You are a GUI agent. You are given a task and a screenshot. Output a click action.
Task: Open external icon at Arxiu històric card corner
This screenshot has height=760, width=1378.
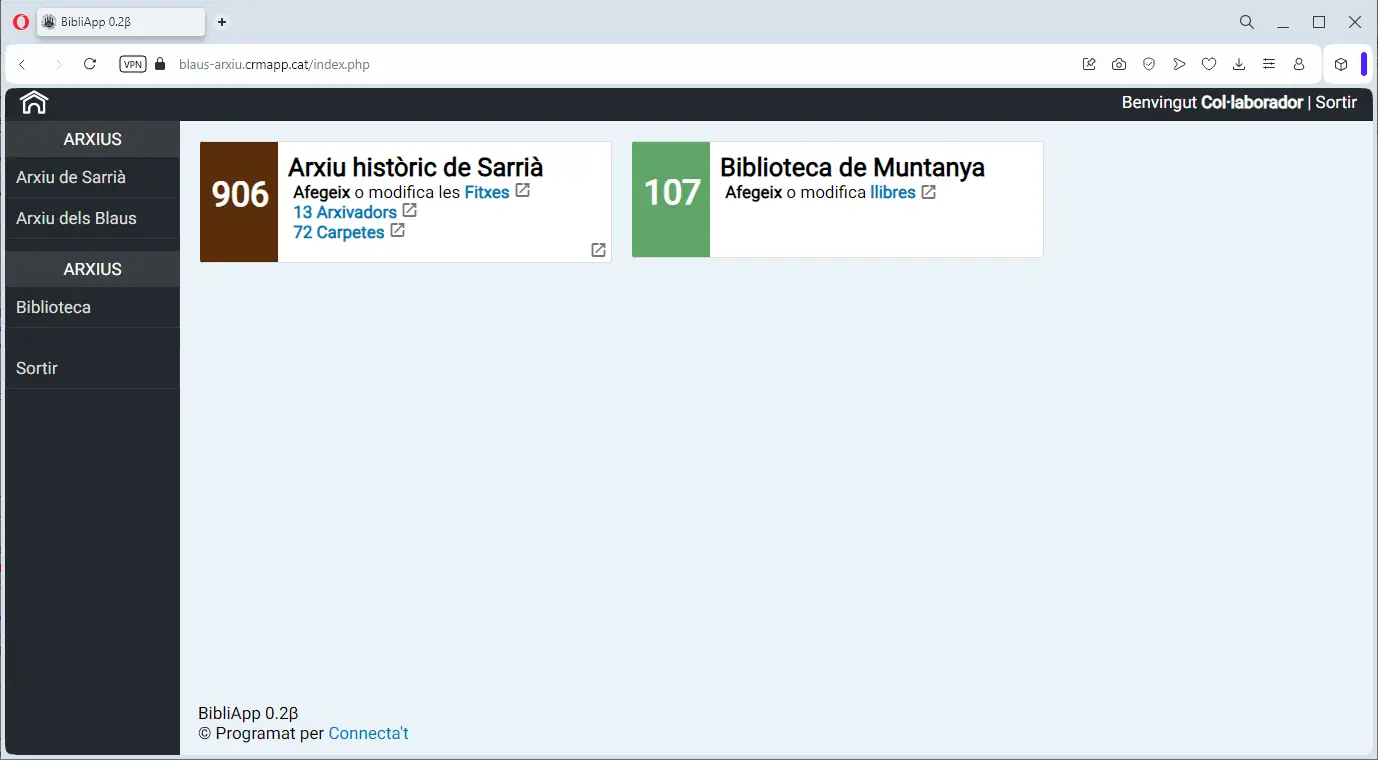click(x=598, y=250)
